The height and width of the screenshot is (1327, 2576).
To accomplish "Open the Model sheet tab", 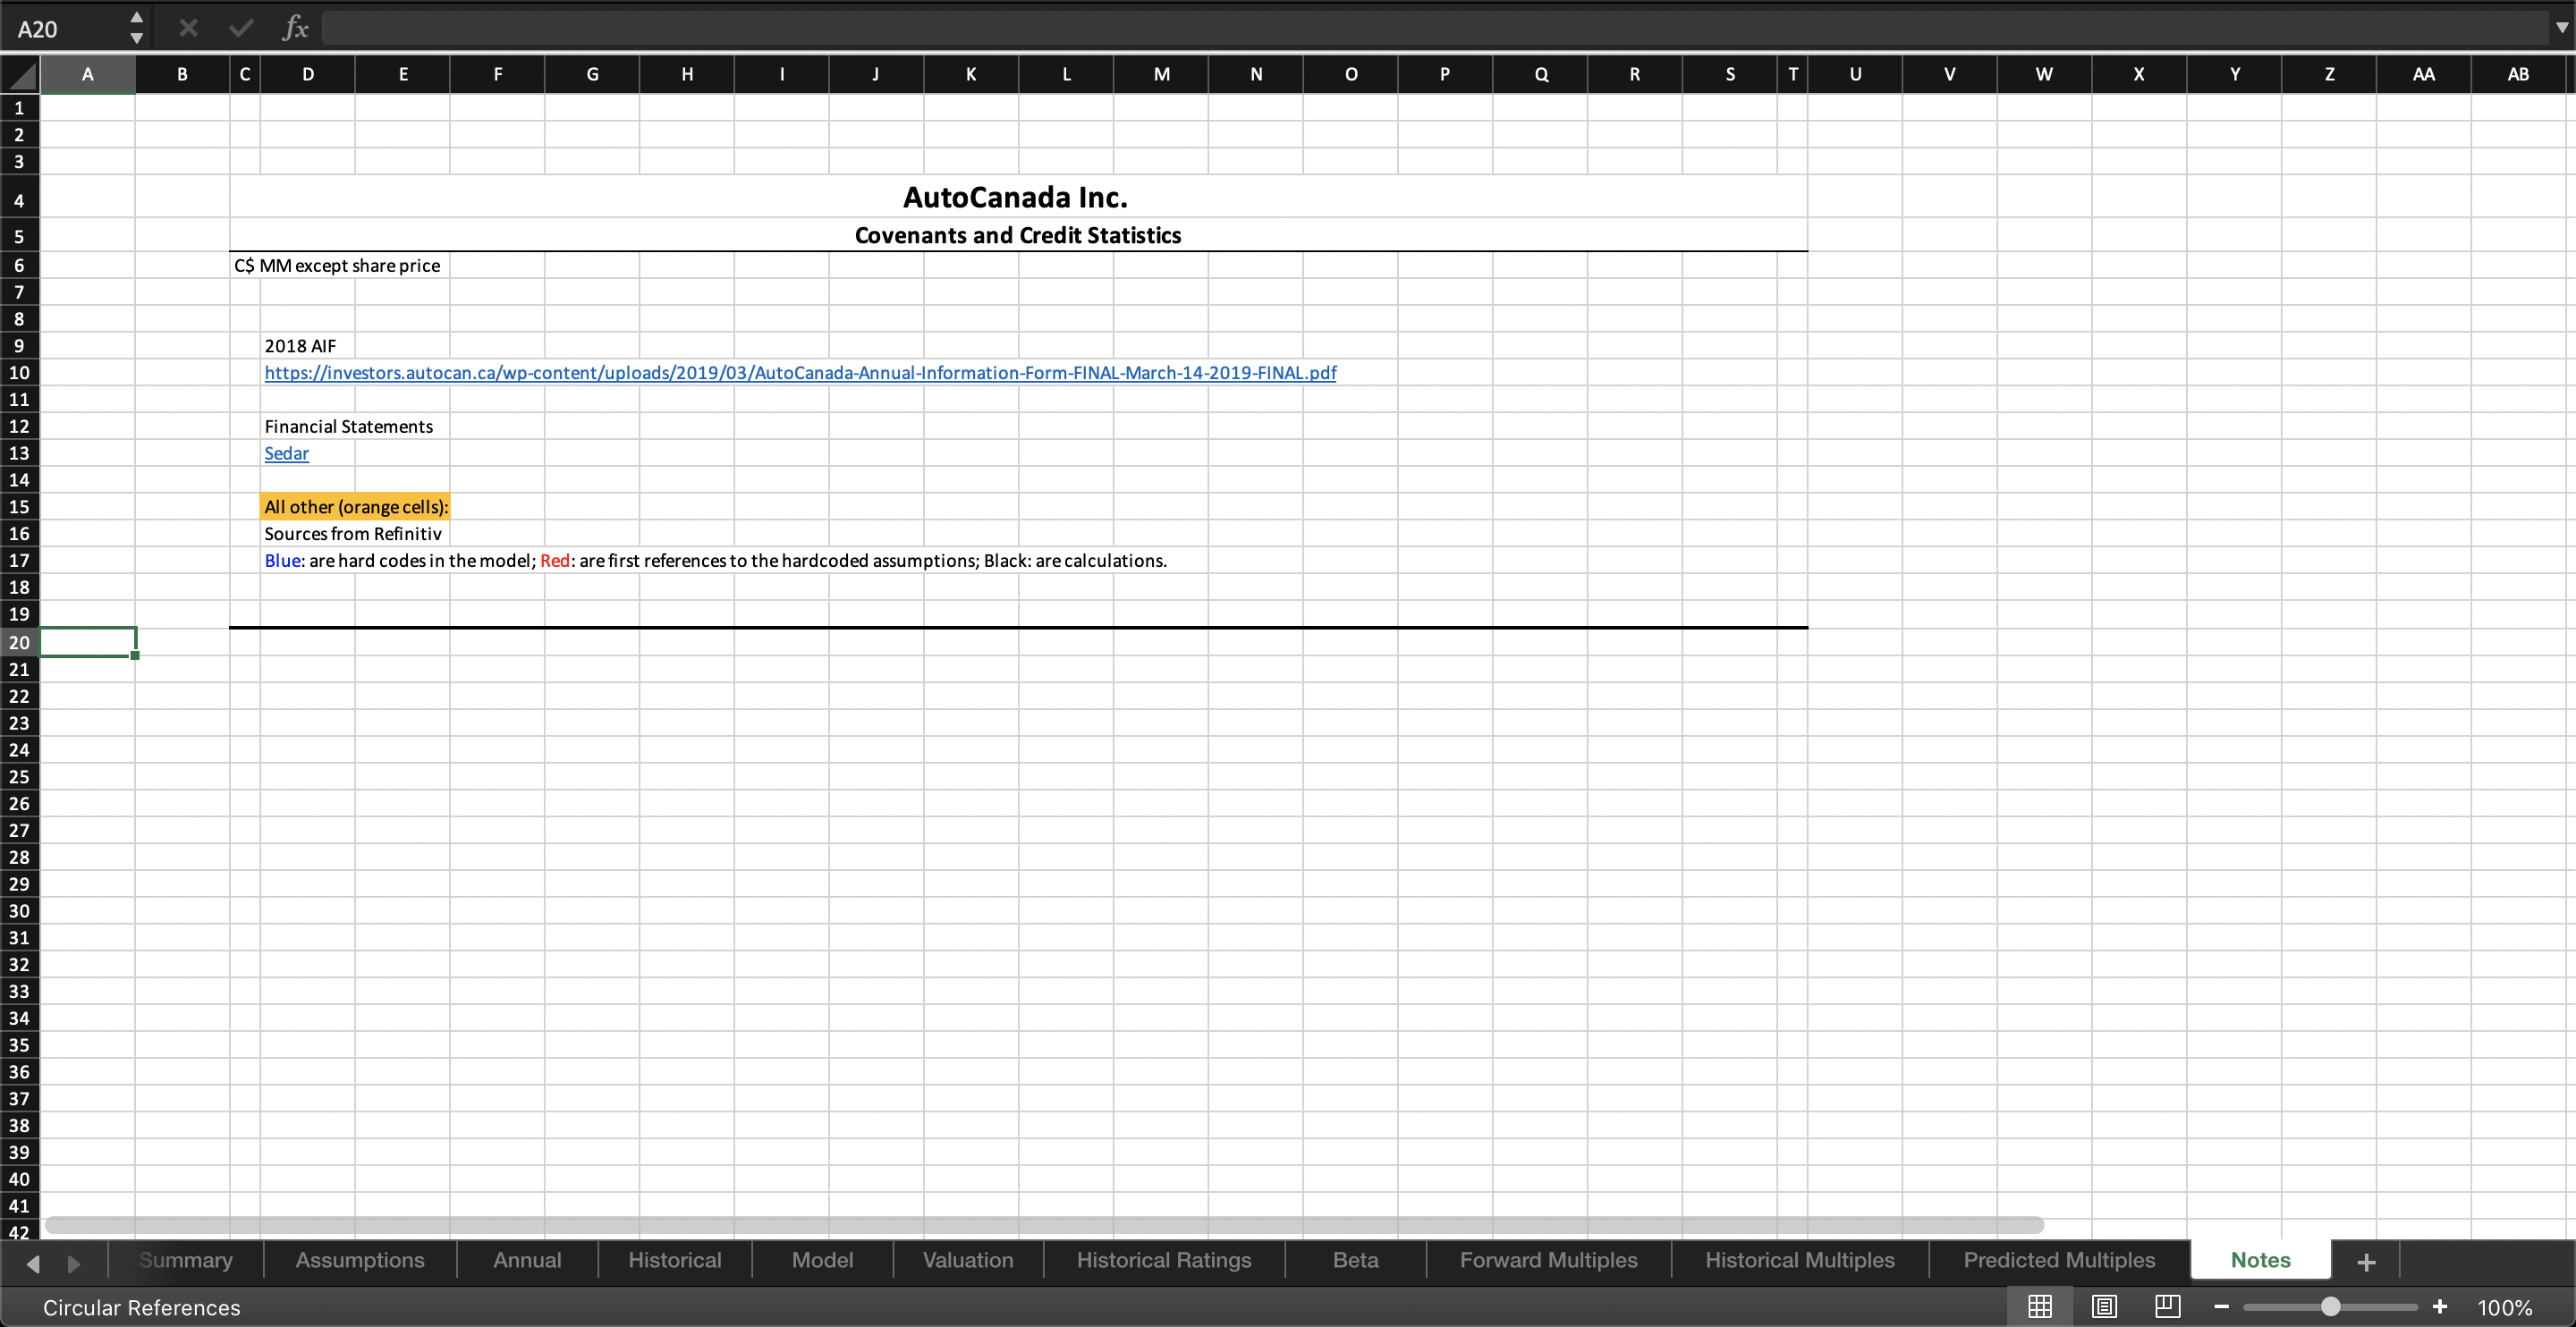I will tap(823, 1260).
